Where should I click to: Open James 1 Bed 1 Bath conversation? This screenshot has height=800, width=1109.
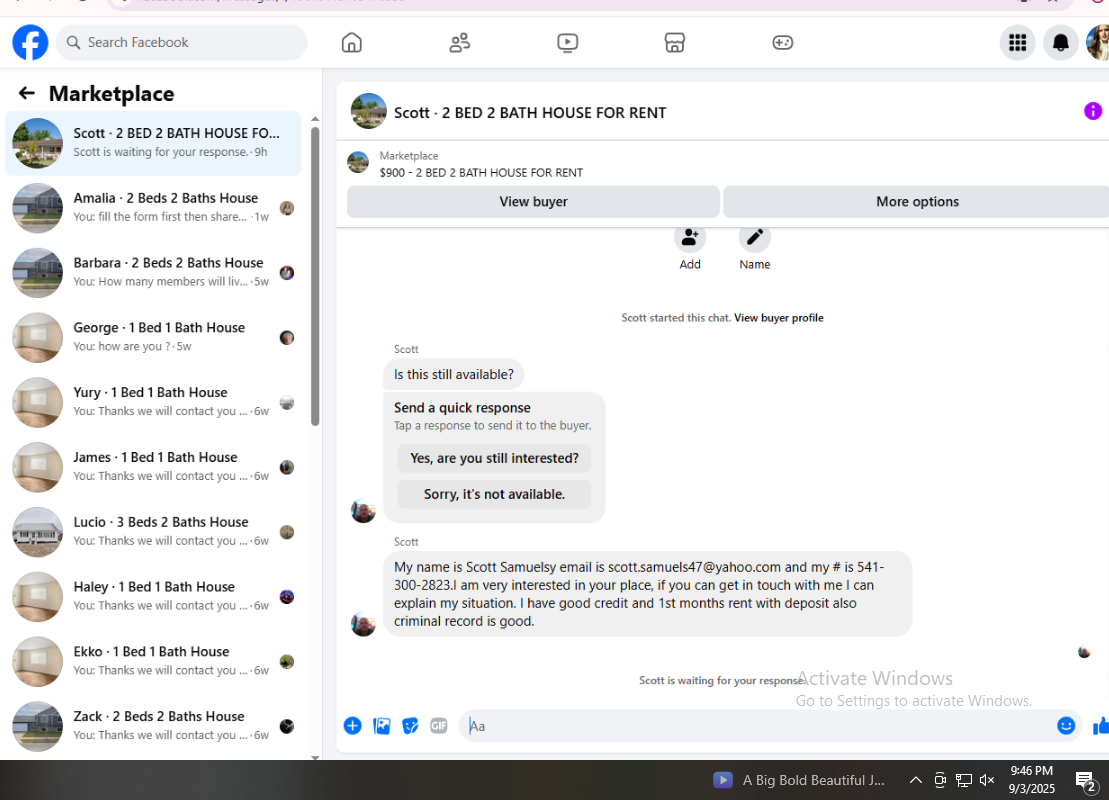click(x=153, y=467)
